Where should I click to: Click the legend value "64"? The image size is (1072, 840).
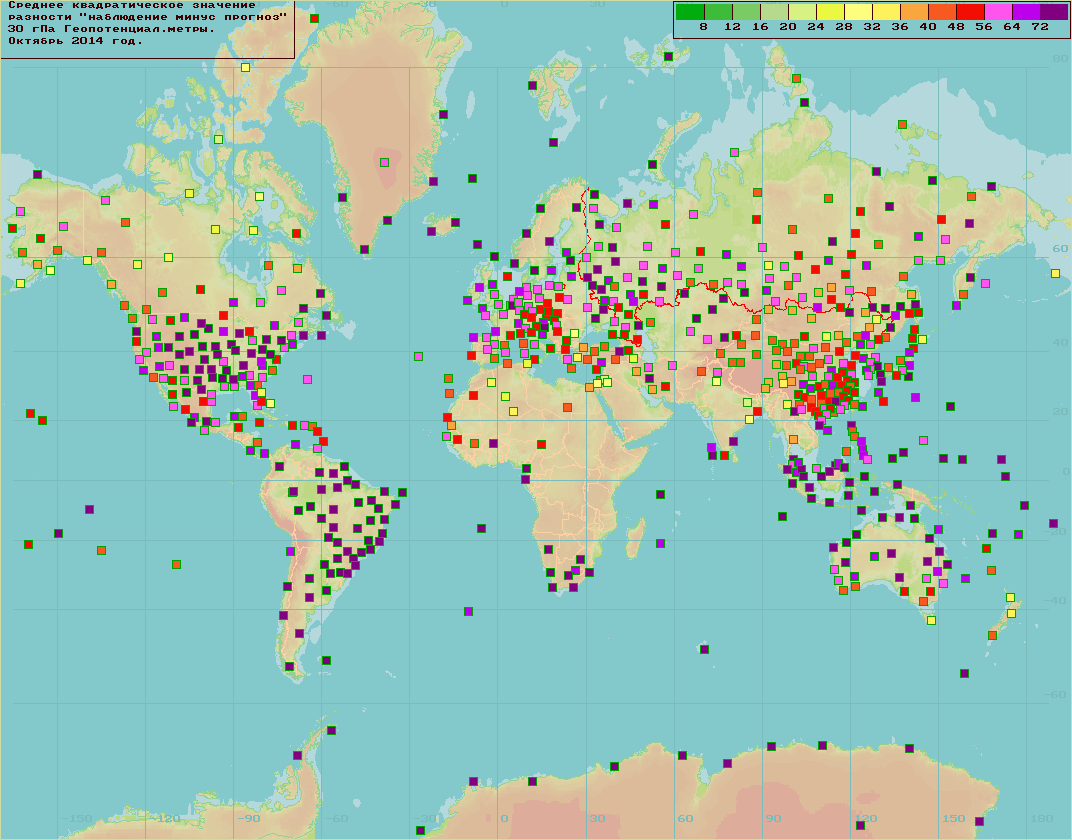click(x=1012, y=27)
